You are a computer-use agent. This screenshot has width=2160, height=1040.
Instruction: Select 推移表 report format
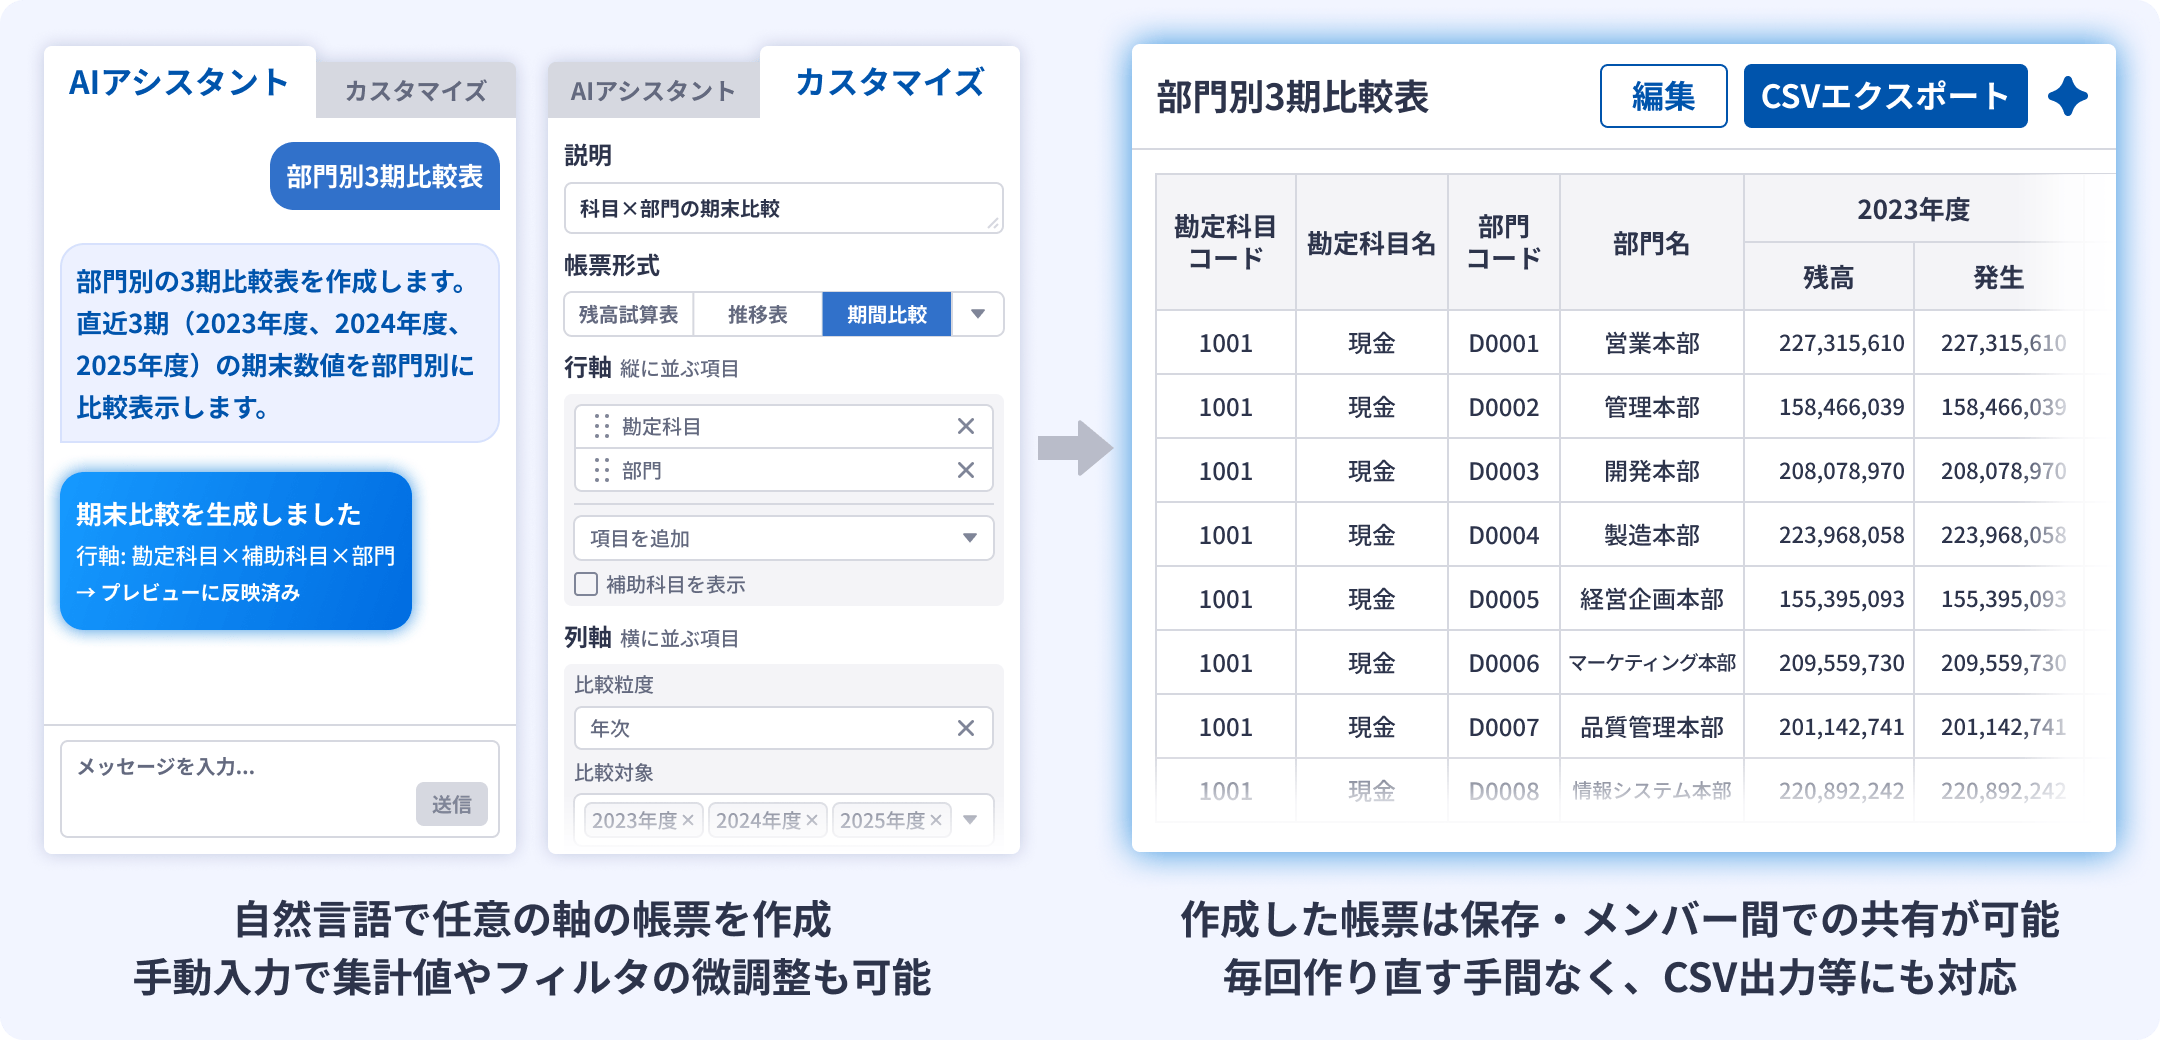click(x=757, y=315)
